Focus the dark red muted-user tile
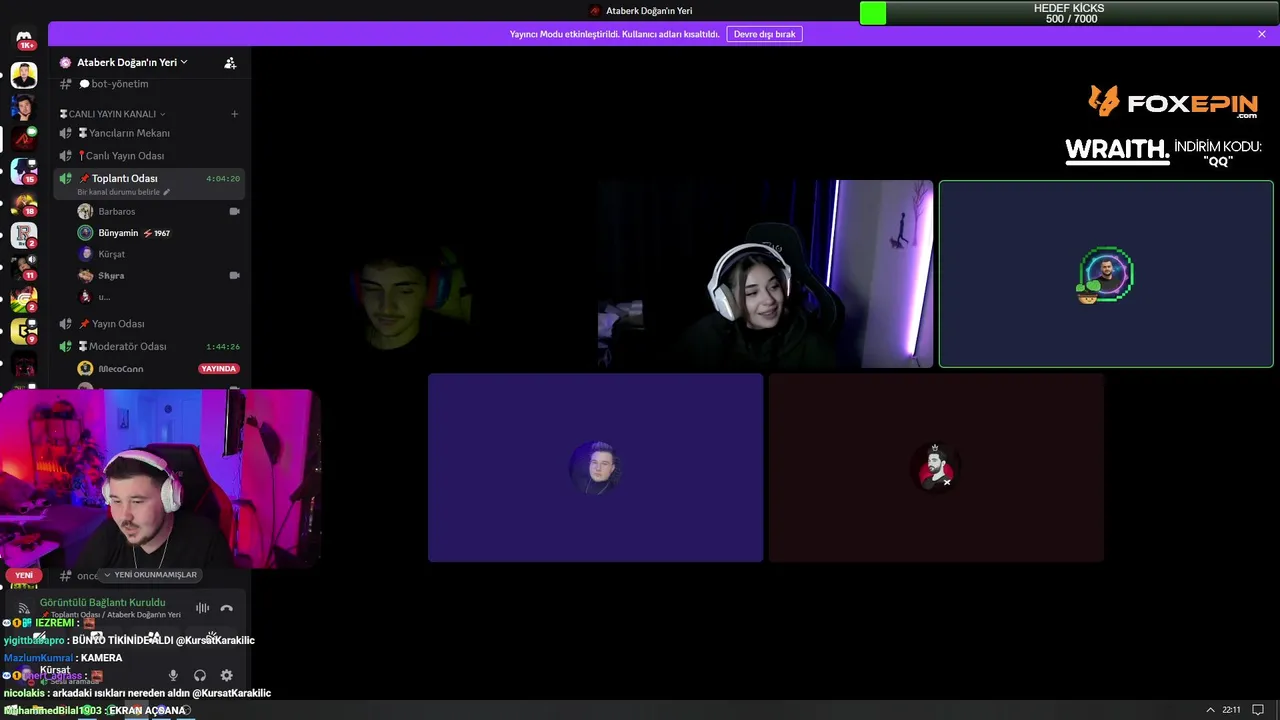This screenshot has height=720, width=1280. [x=936, y=468]
